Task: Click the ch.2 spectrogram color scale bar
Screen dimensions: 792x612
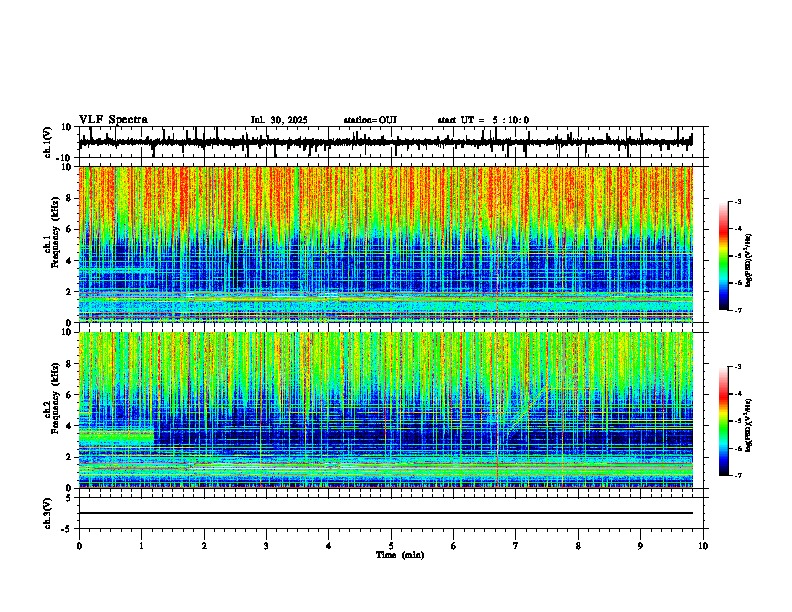Action: pos(724,421)
